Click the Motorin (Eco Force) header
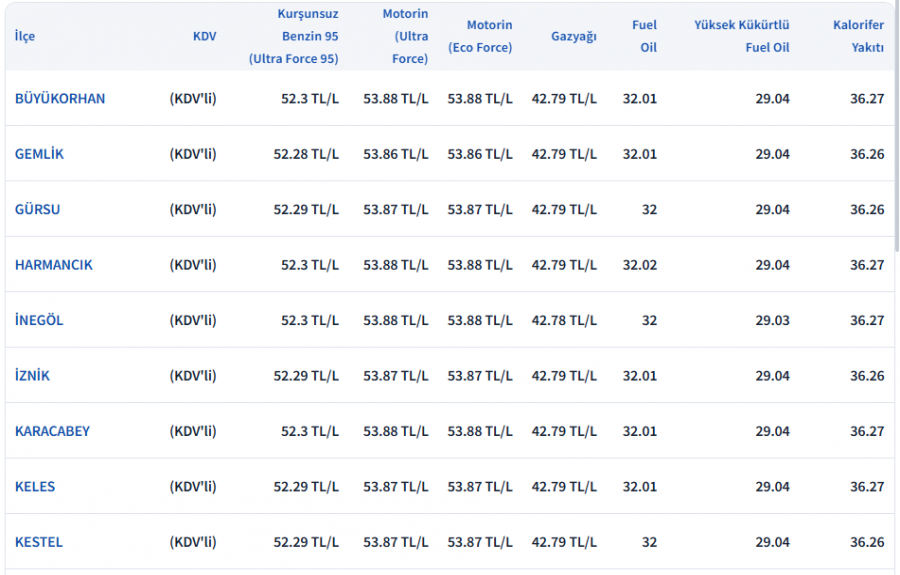The image size is (900, 575). pyautogui.click(x=480, y=36)
